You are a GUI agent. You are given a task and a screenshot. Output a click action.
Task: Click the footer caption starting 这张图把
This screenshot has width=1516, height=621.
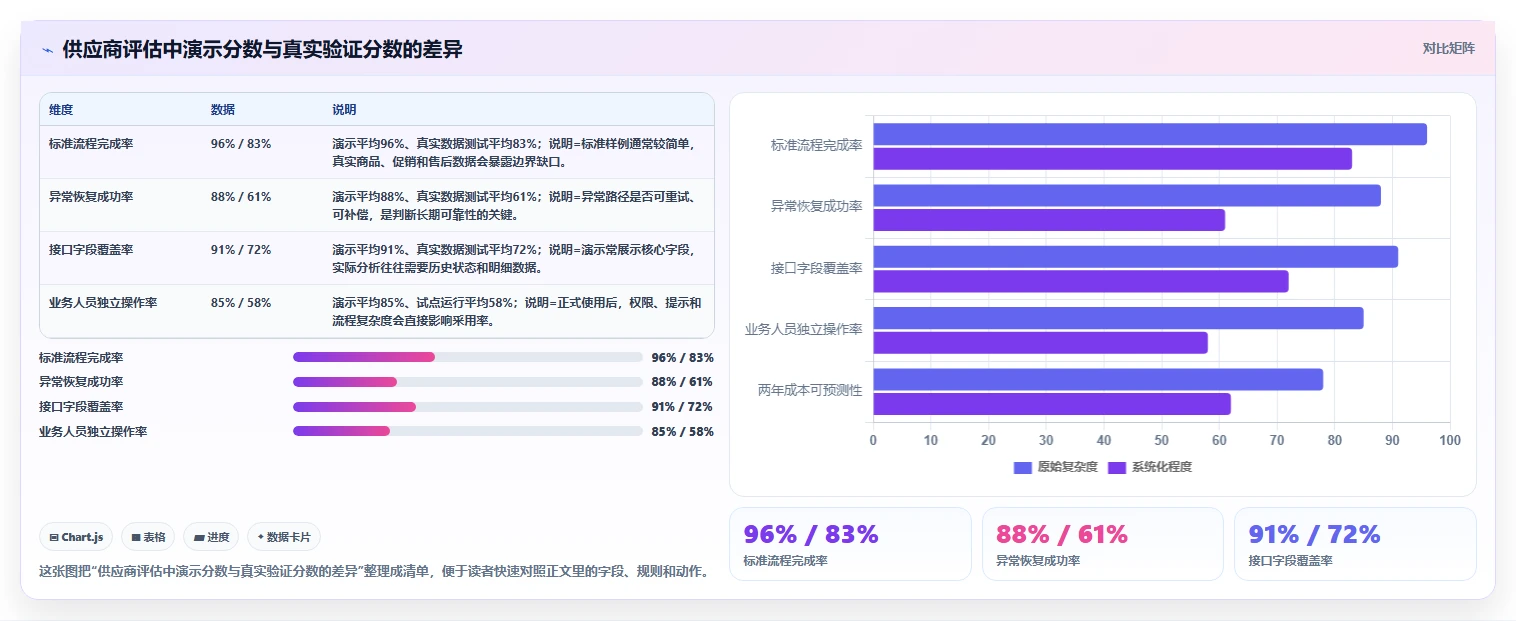click(x=375, y=572)
